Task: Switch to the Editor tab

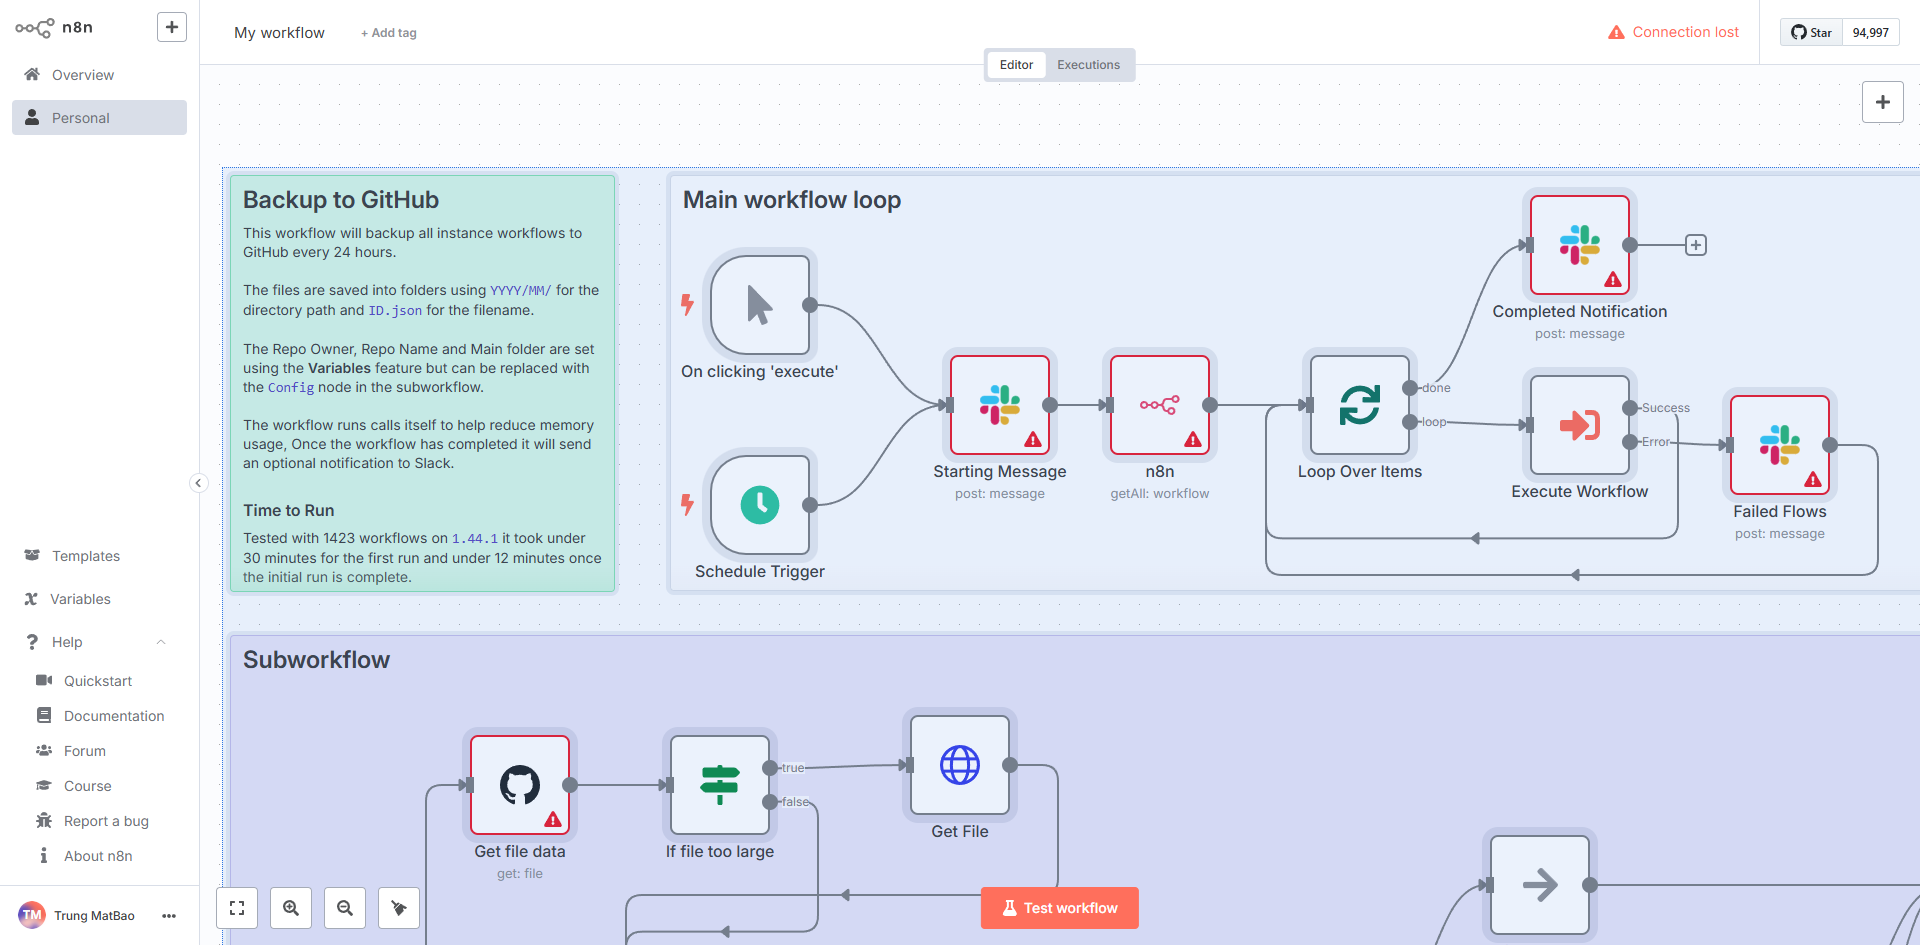Action: (1016, 65)
